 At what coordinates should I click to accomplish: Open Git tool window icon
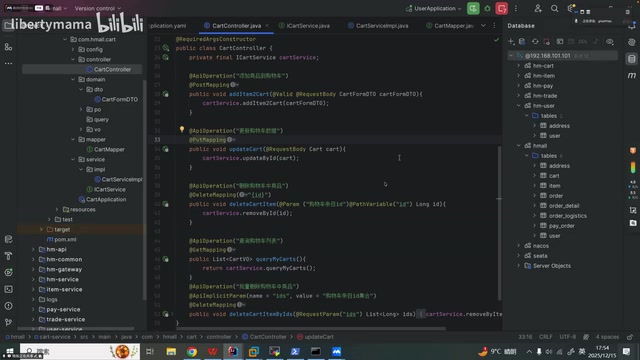pyautogui.click(x=8, y=322)
